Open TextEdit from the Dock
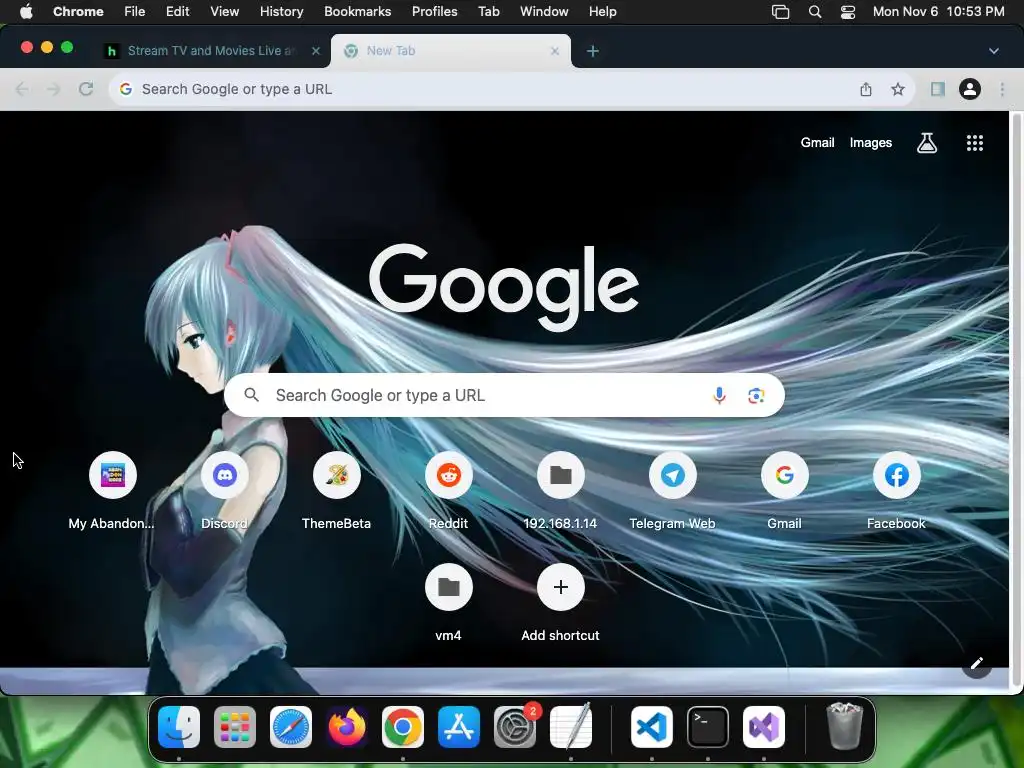Viewport: 1024px width, 768px height. coord(571,727)
